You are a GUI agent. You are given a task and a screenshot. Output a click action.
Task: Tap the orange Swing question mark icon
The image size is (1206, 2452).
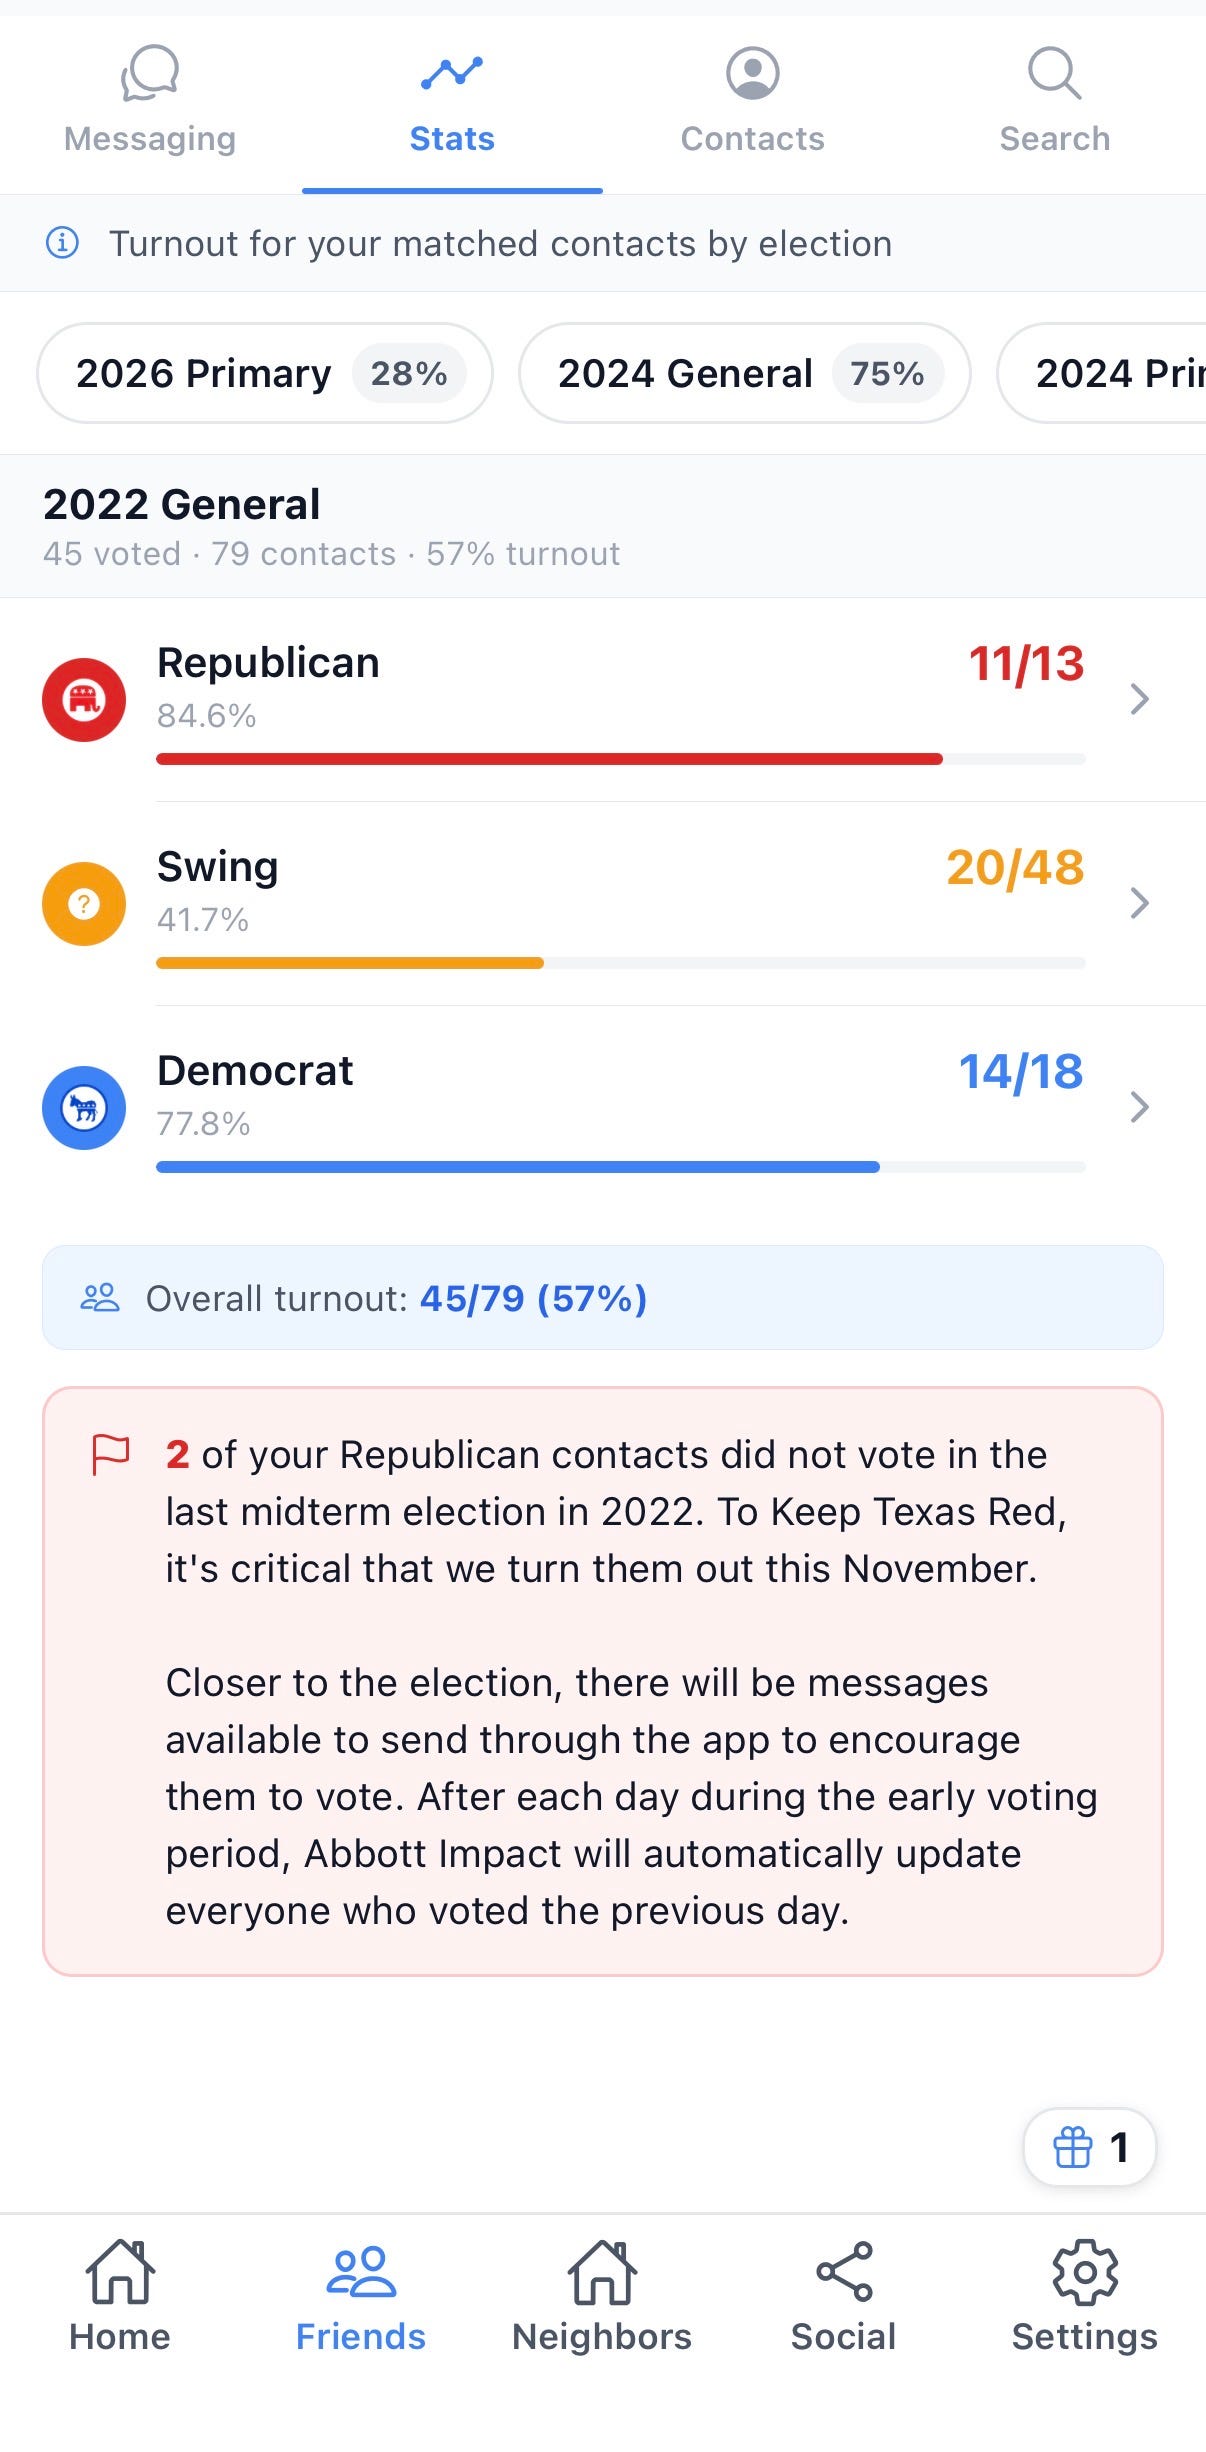[x=84, y=903]
